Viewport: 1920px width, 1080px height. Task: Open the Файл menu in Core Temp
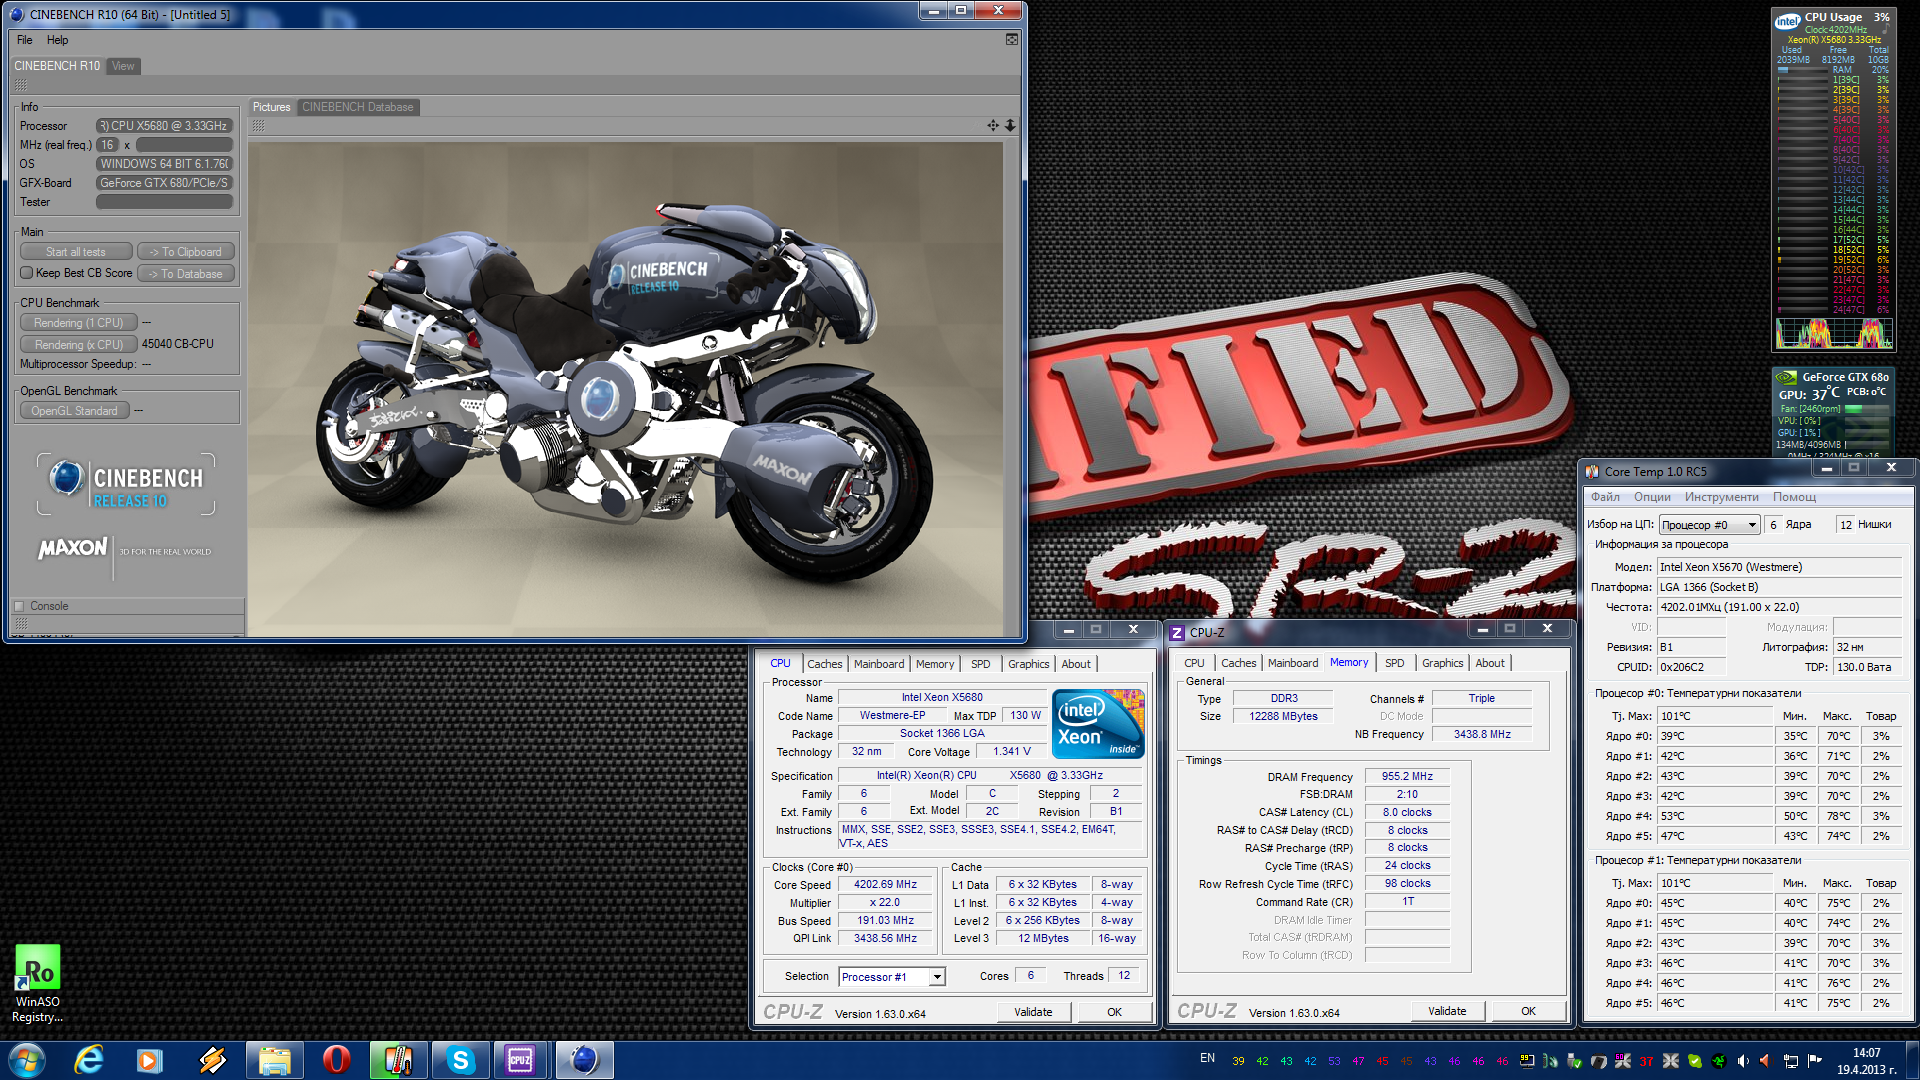coord(1605,497)
